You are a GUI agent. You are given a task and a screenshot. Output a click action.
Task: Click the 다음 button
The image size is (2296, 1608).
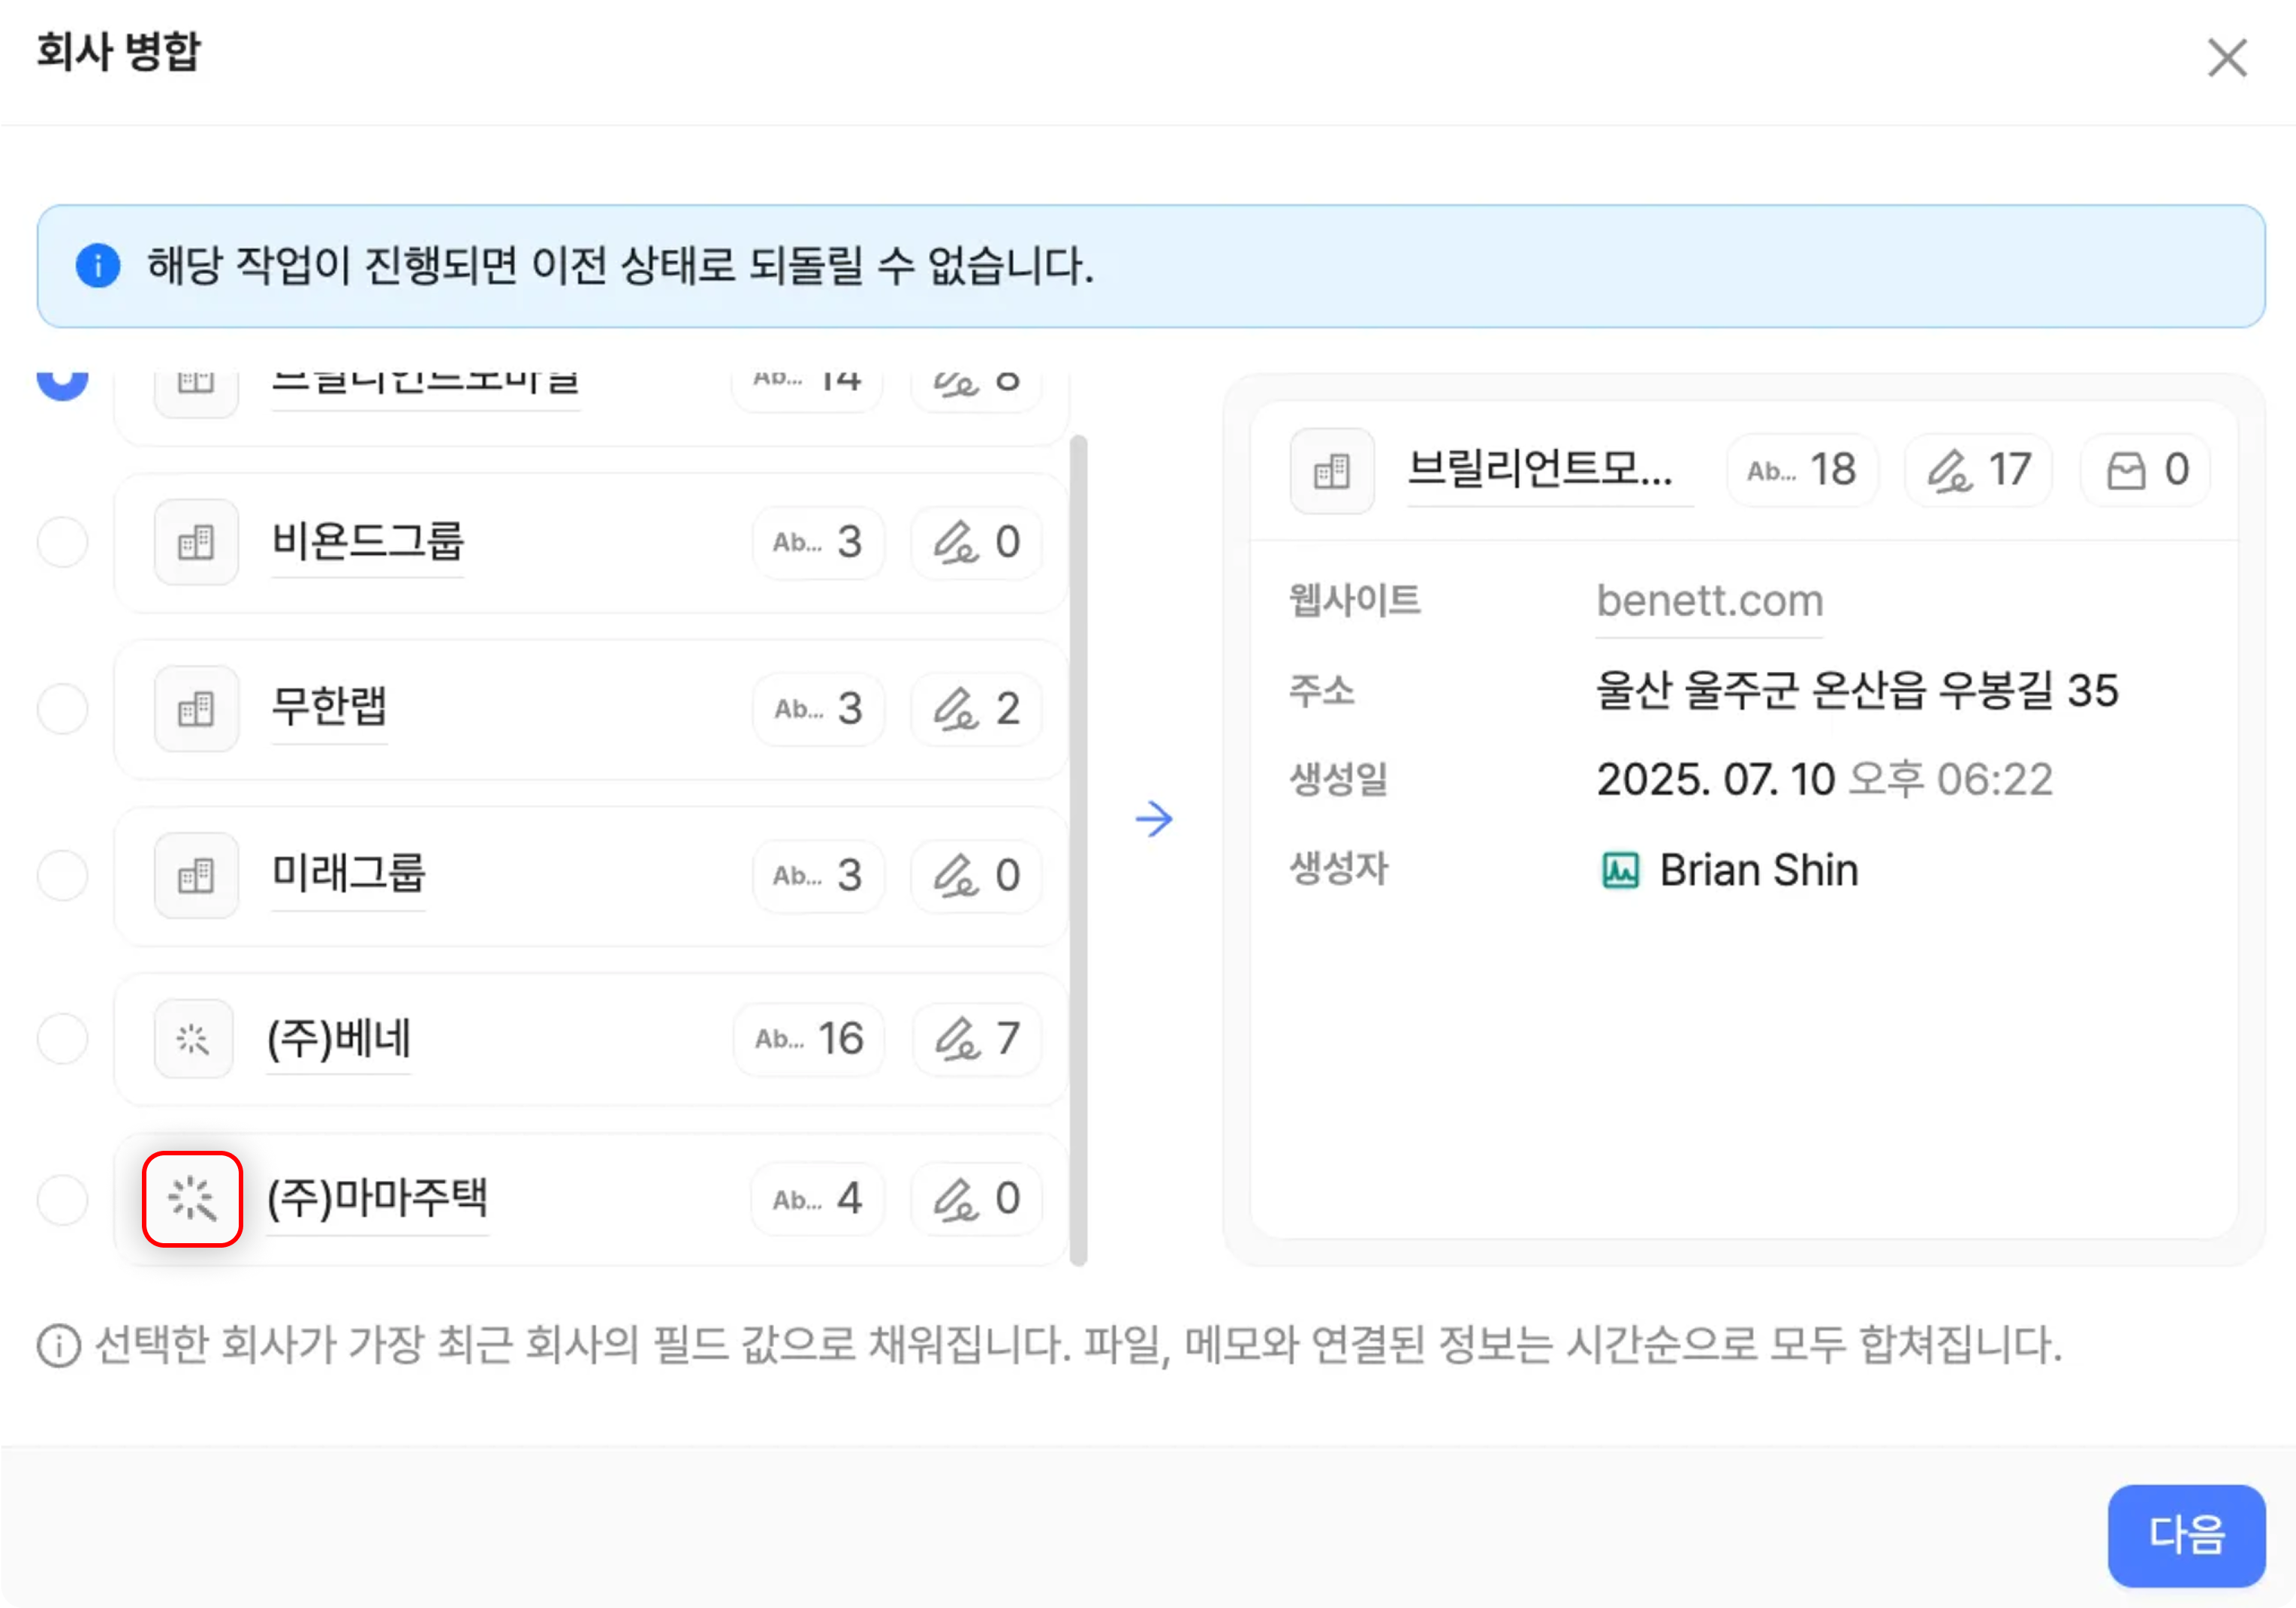pyautogui.click(x=2185, y=1534)
